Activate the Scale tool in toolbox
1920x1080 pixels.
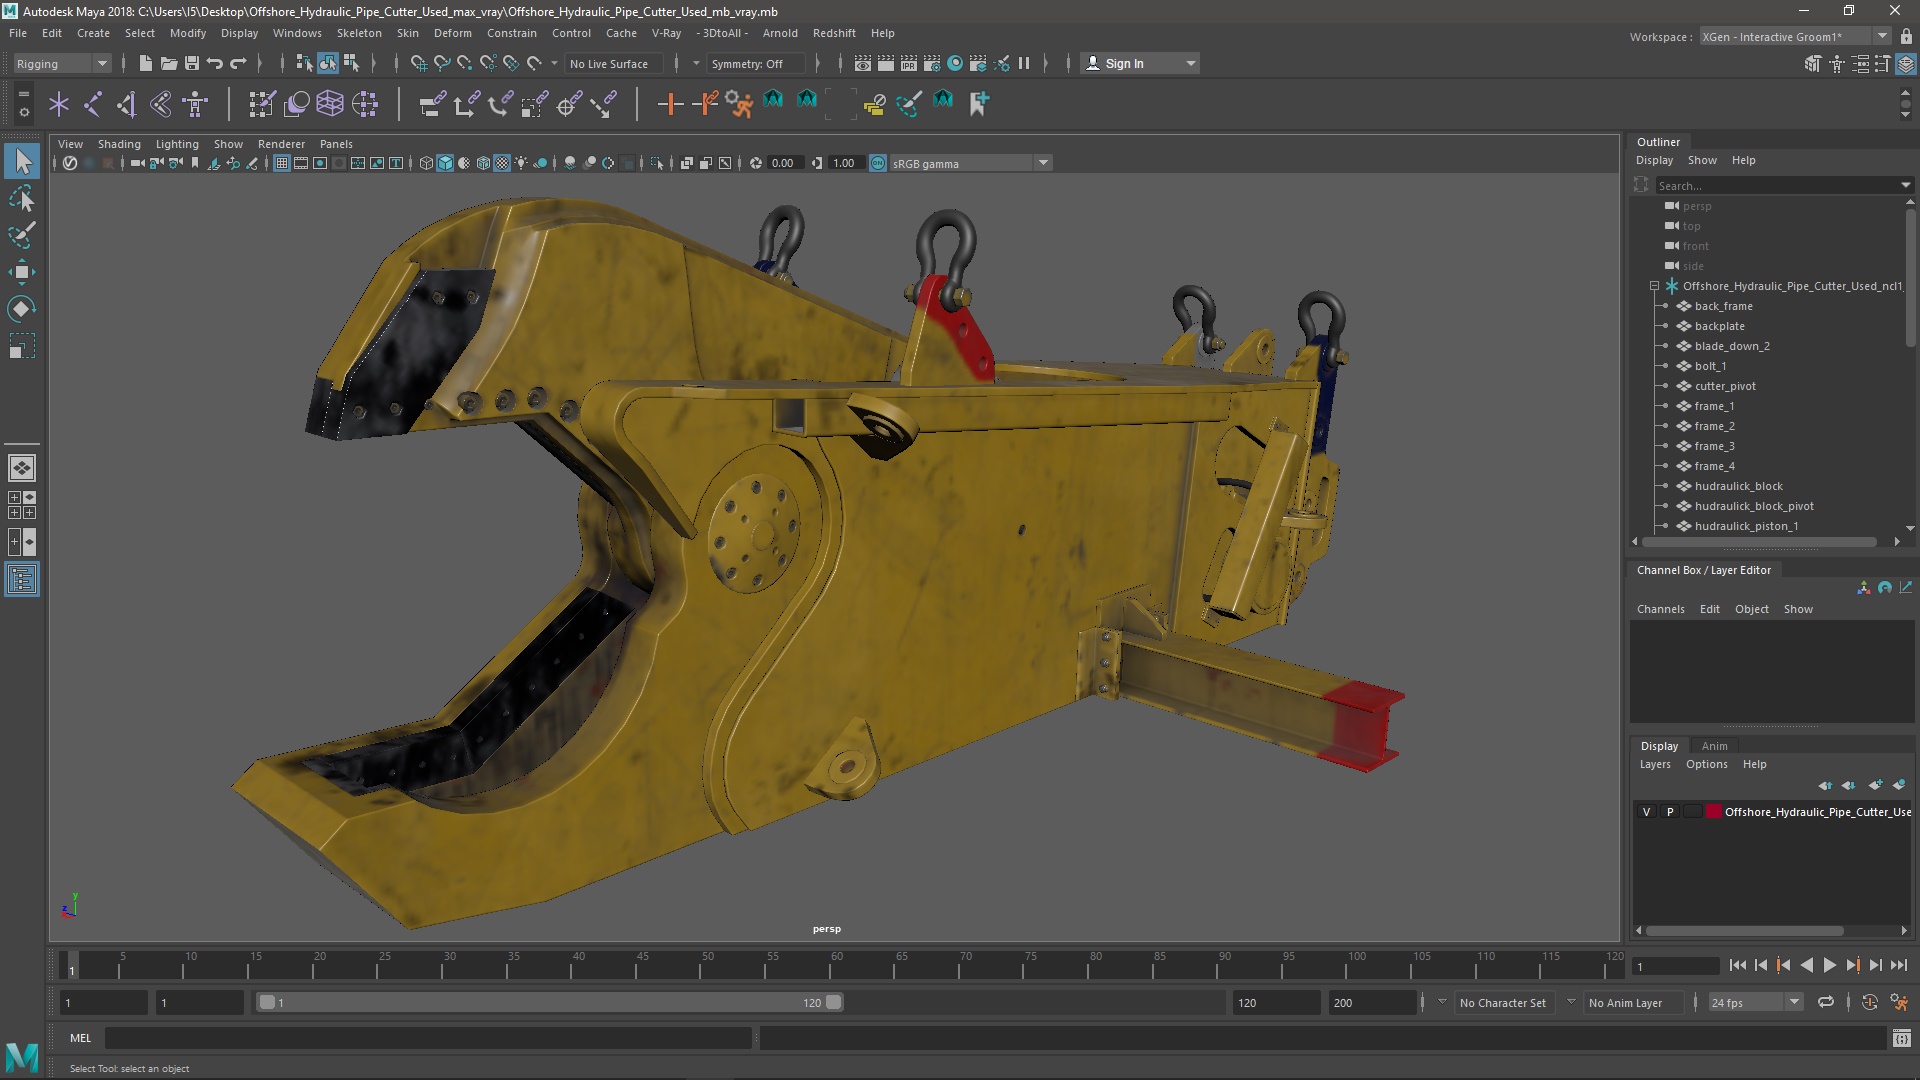click(22, 346)
